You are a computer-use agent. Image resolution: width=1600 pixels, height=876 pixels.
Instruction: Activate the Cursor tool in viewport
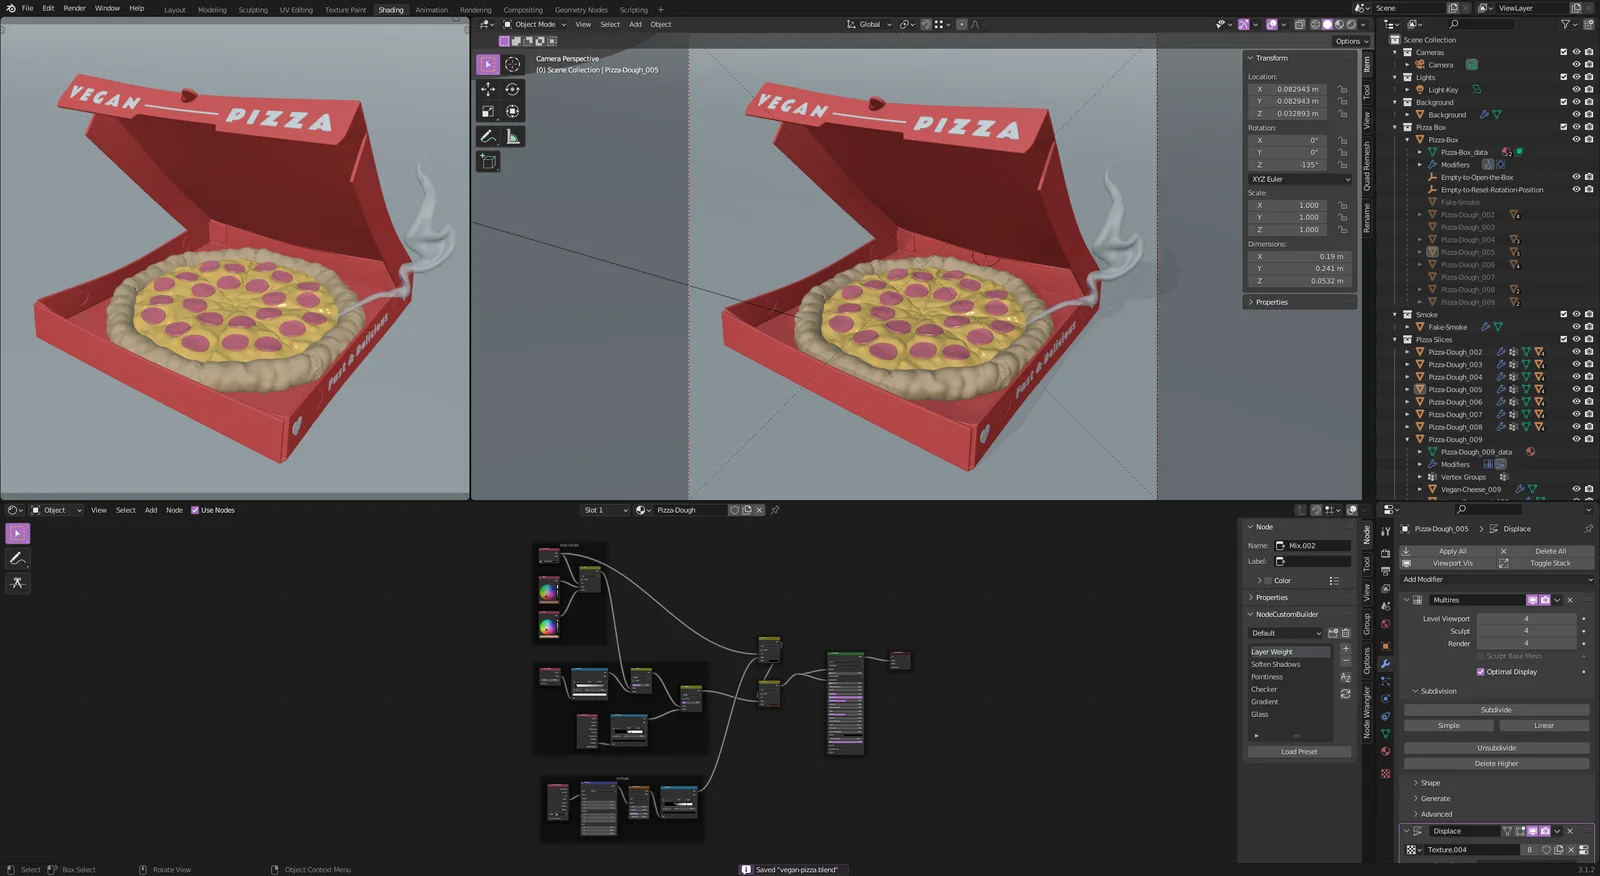pos(512,64)
